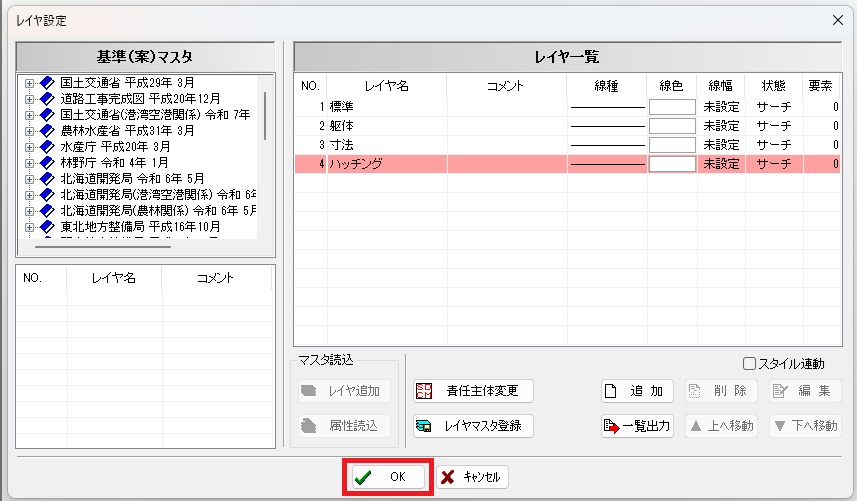The width and height of the screenshot is (857, 501).
Task: Select the 北海道開発局 令和 6年 5月 tree item
Action: 132,179
